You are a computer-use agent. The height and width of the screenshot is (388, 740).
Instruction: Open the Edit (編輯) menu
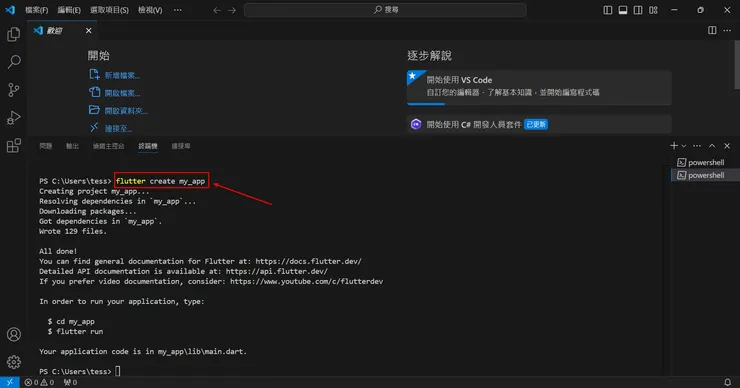(69, 10)
